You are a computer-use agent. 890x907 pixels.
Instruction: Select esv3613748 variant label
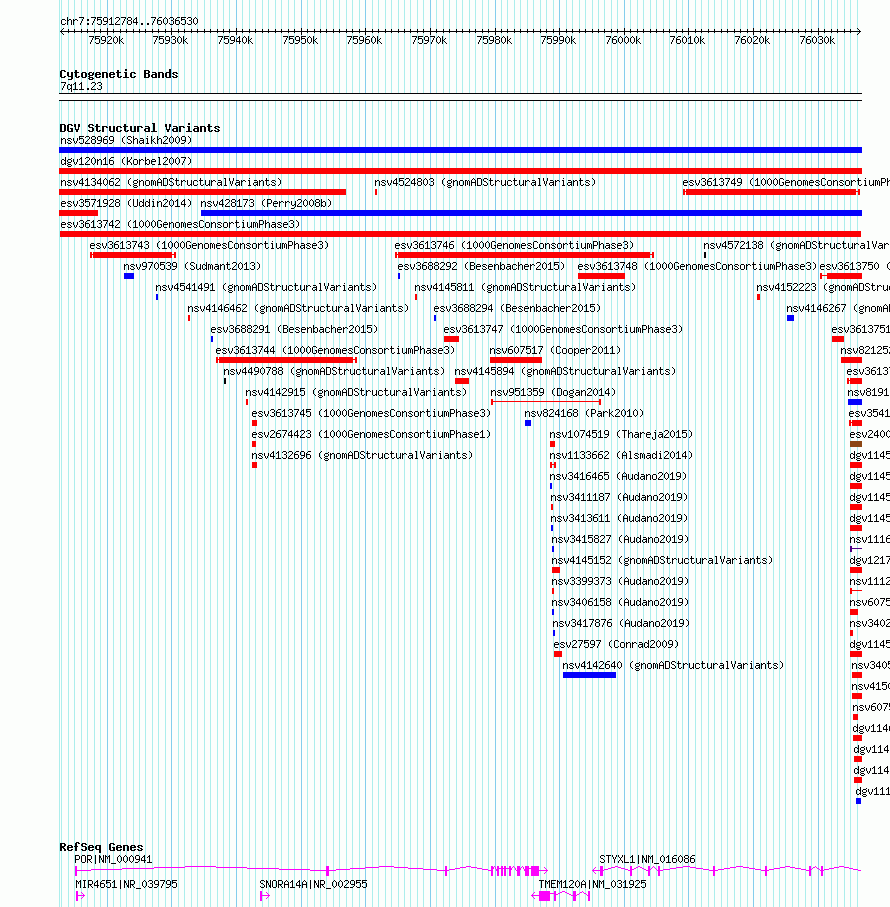point(697,266)
